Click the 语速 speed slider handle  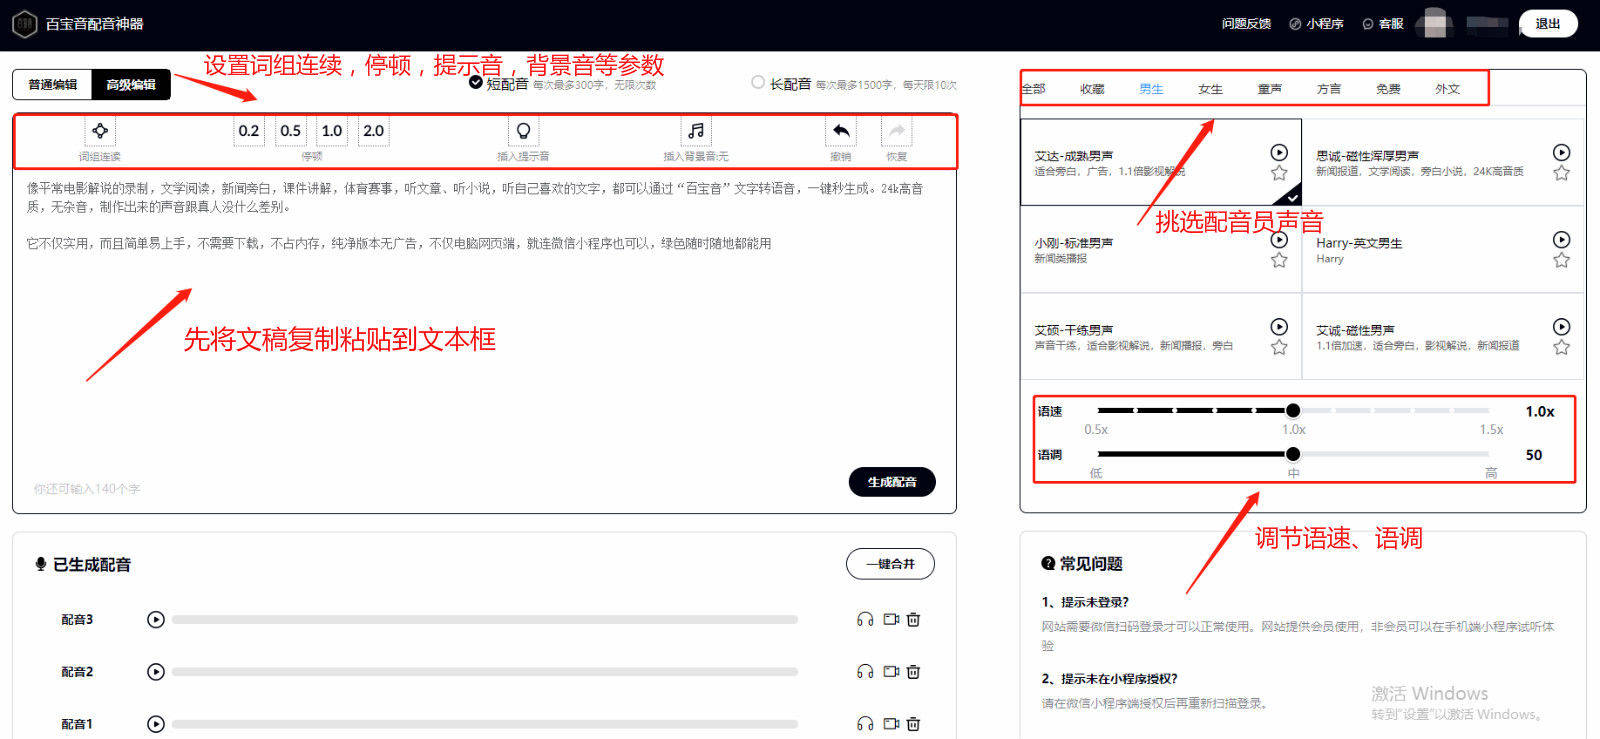(1293, 410)
